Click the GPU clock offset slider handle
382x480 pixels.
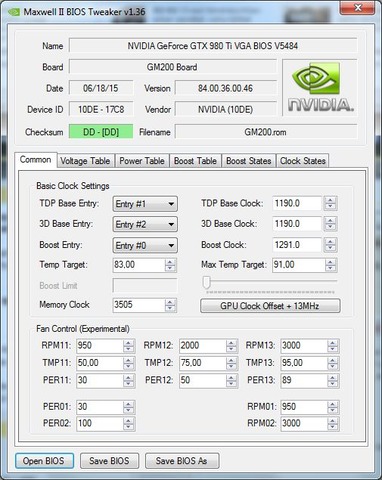tap(207, 282)
